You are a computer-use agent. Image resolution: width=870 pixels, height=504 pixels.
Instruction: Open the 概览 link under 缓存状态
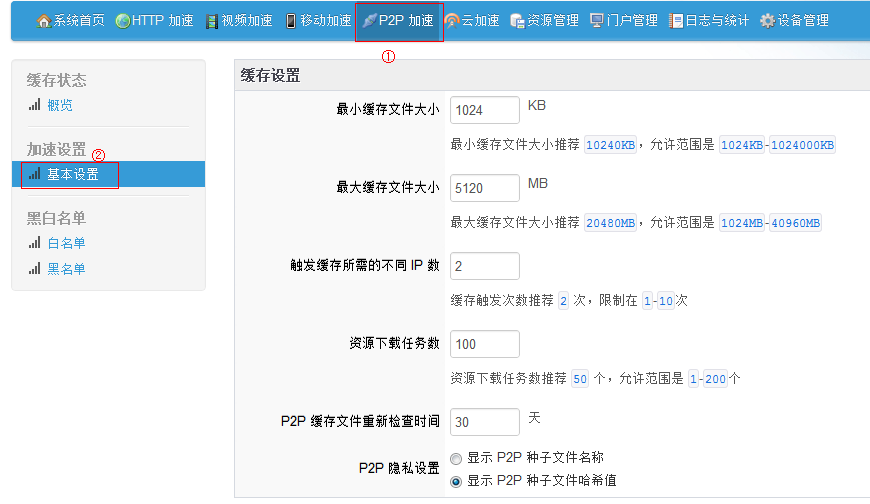click(x=60, y=105)
